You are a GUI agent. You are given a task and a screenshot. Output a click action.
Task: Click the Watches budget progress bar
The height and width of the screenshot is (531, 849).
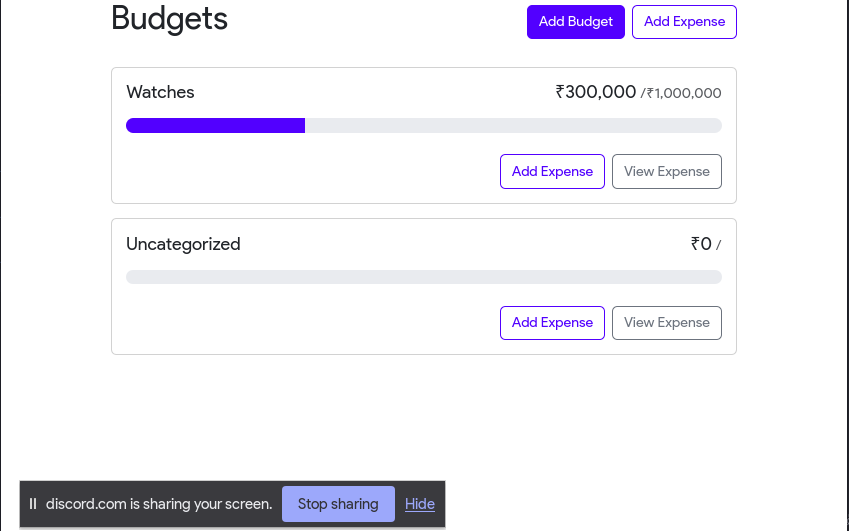click(423, 125)
